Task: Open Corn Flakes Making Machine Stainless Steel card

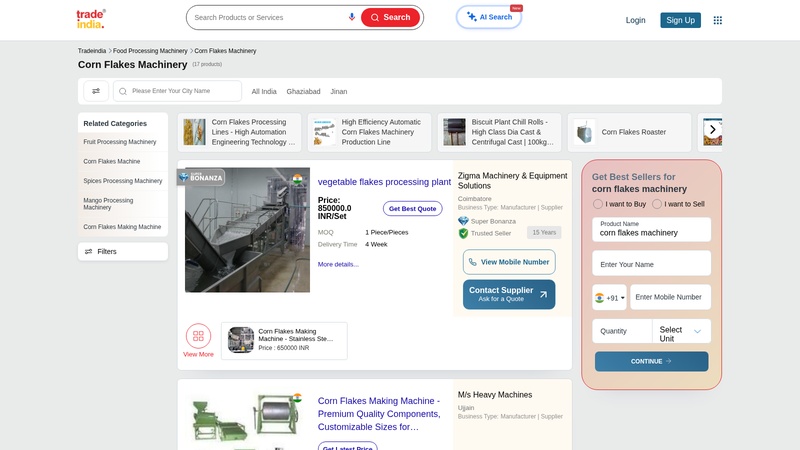Action: 284,340
